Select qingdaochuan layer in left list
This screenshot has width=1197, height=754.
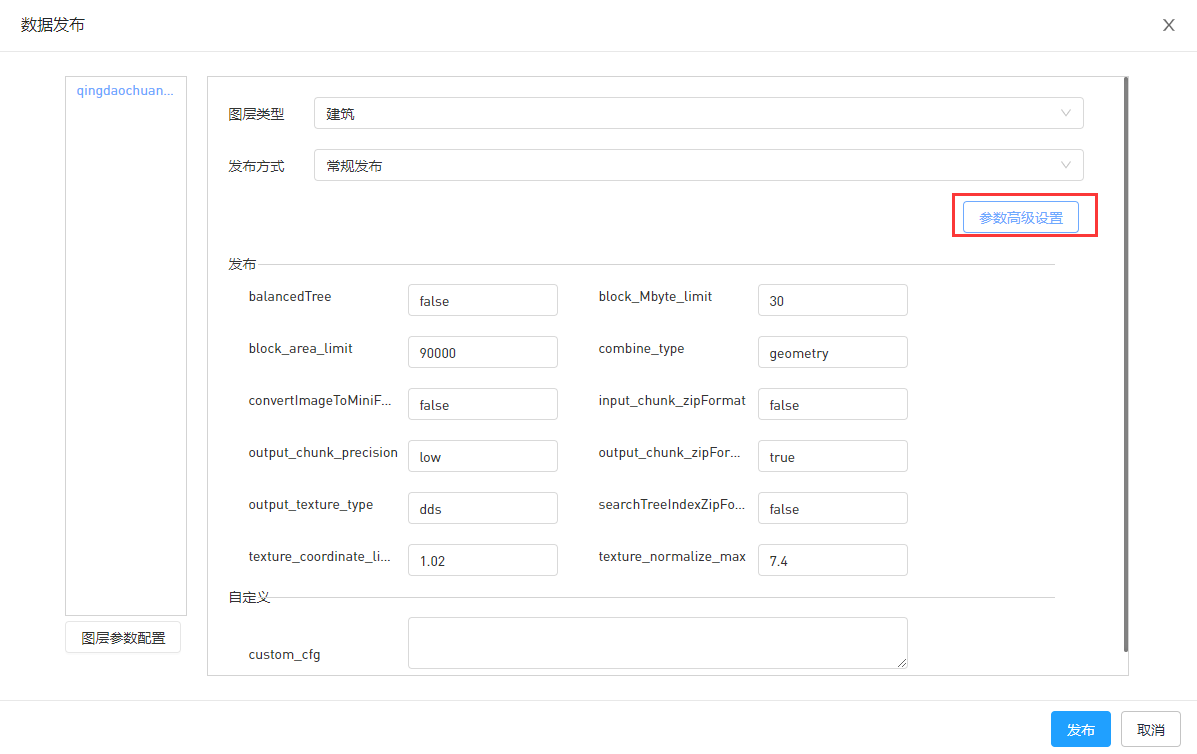coord(125,90)
